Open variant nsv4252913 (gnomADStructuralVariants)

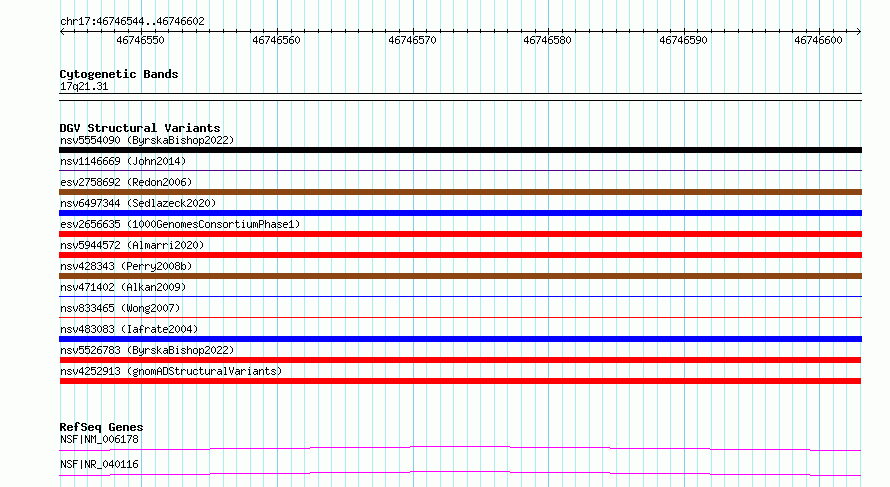tap(171, 371)
